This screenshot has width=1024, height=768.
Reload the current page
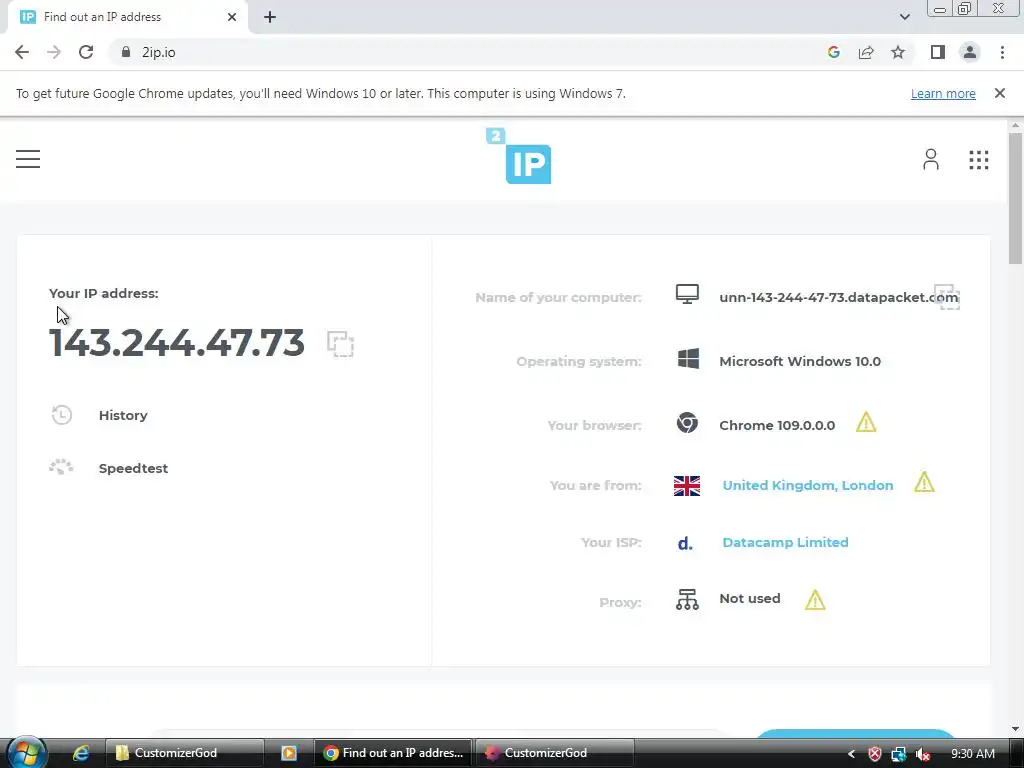86,52
